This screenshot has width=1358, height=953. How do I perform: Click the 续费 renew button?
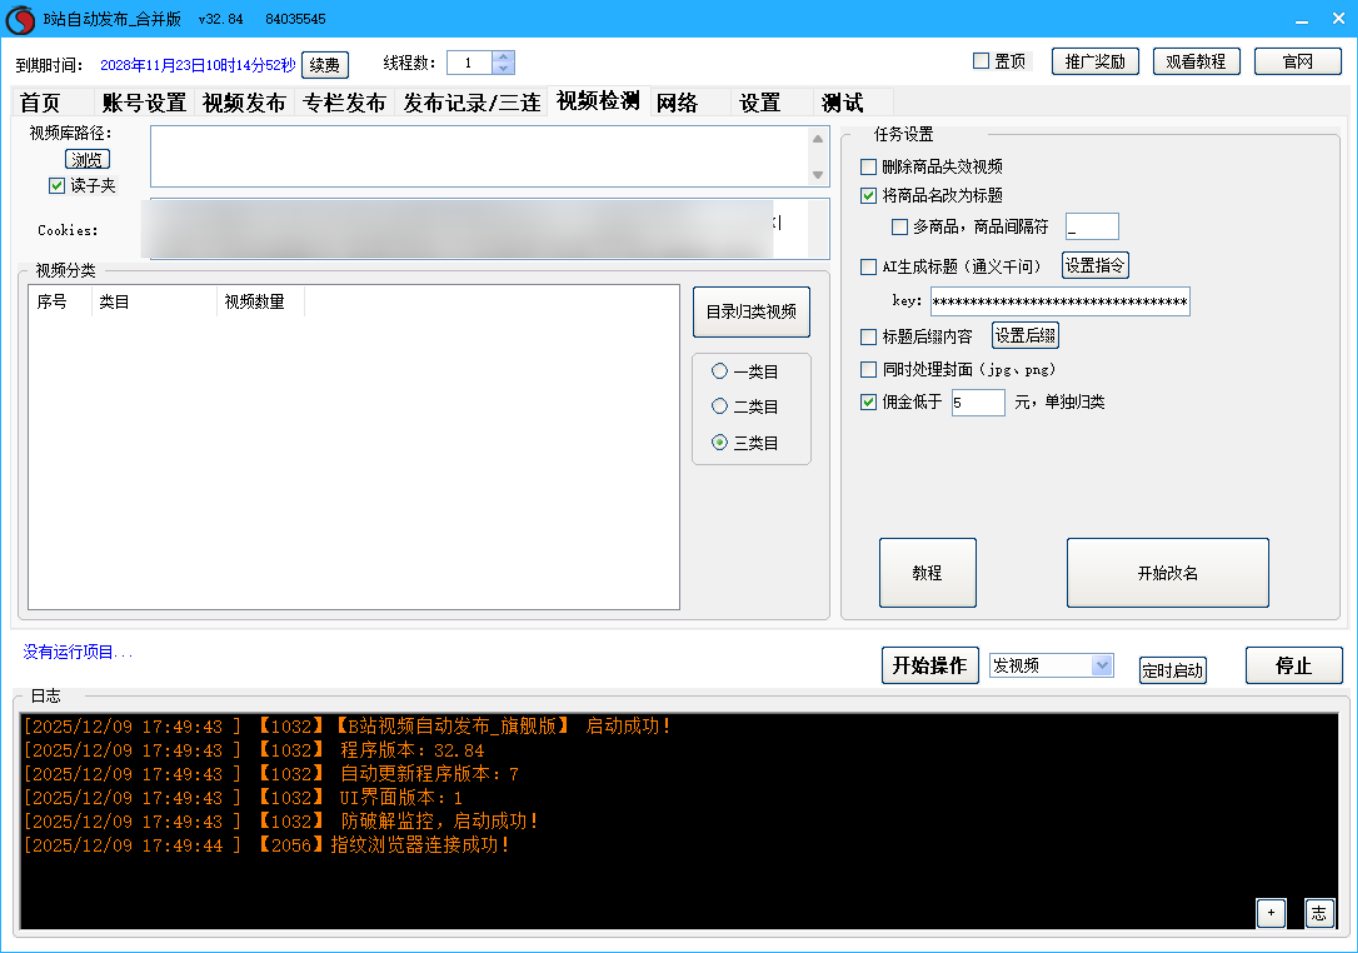(324, 65)
